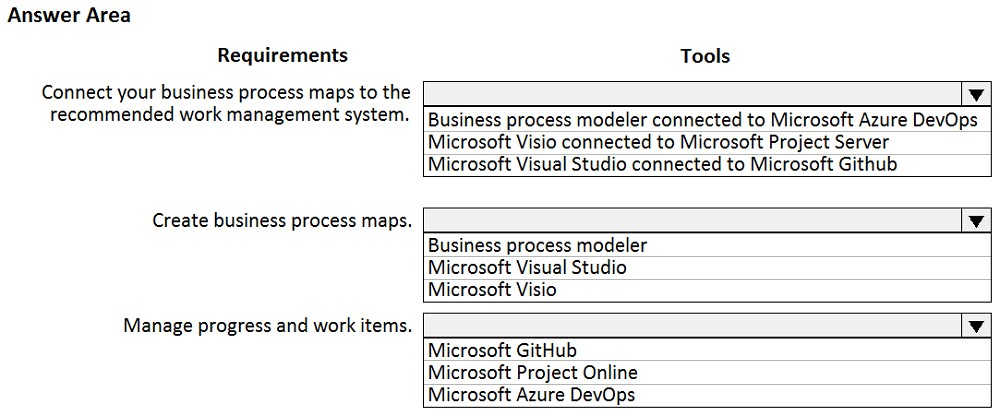Select the Business process modeler option
Image resolution: width=1000 pixels, height=416 pixels.
[x=707, y=246]
